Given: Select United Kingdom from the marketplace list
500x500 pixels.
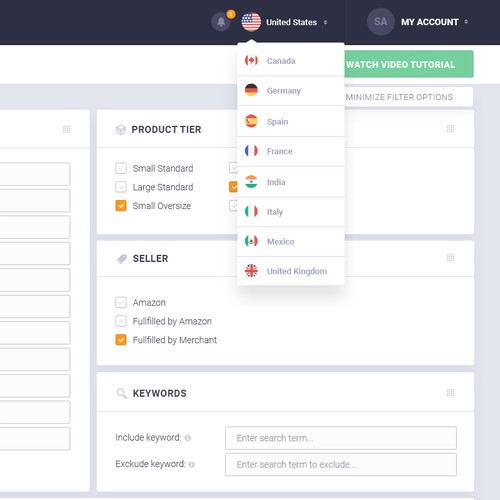Looking at the screenshot, I should (x=291, y=271).
